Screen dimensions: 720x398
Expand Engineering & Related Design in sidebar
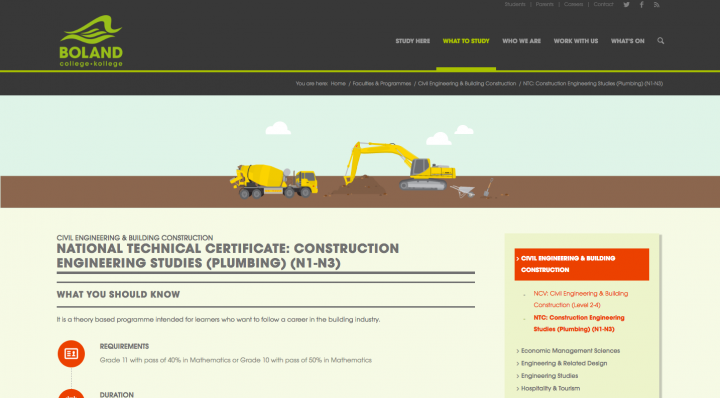pos(564,363)
